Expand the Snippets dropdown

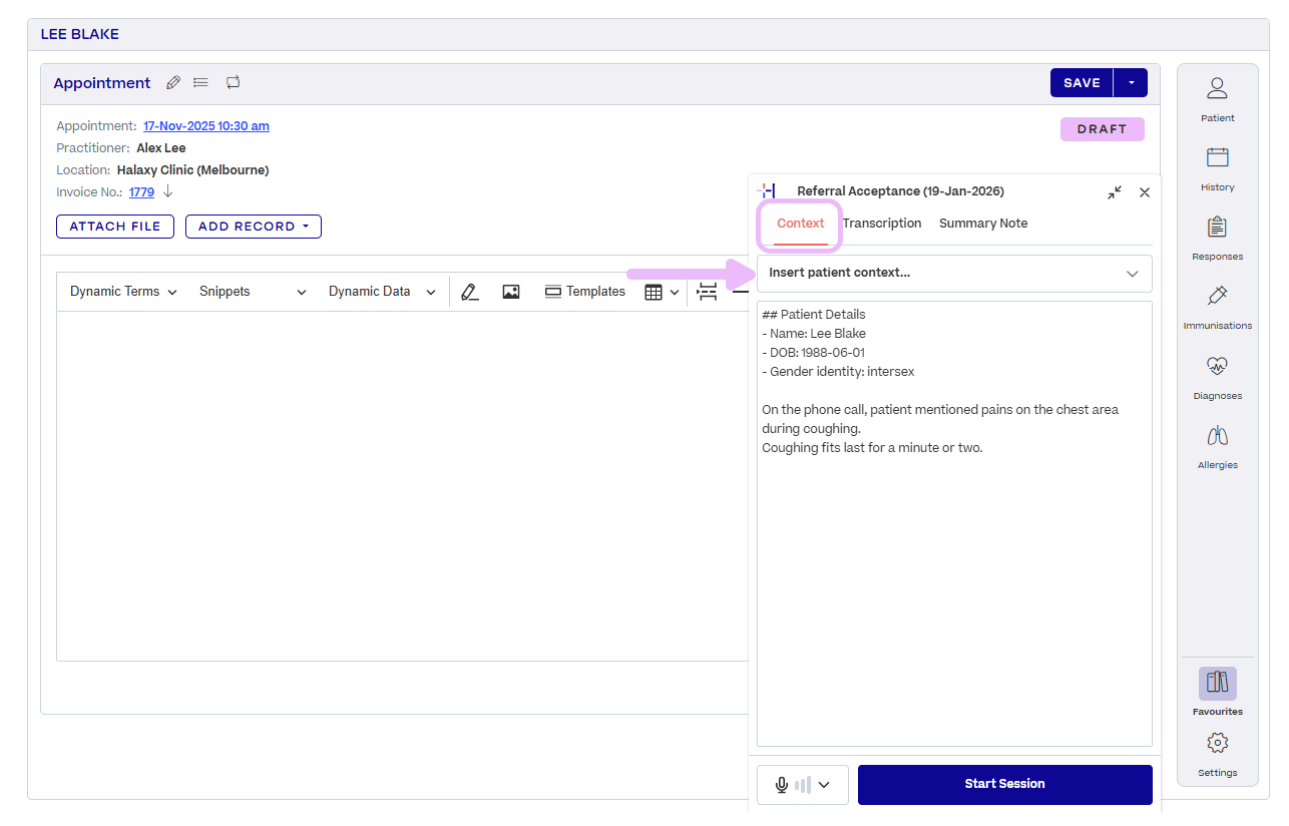(x=252, y=292)
